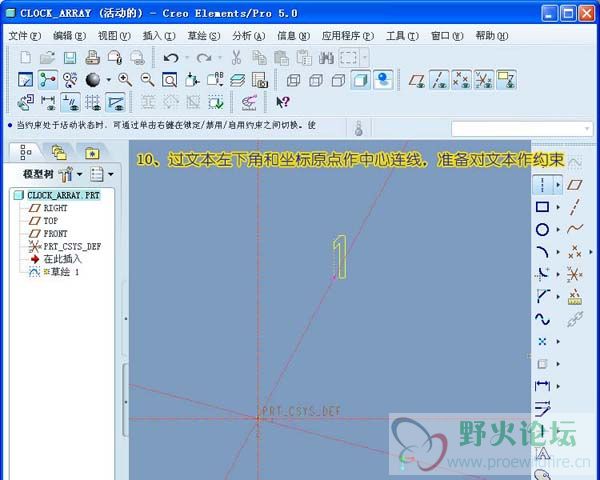Select the rectangle sketch tool
Viewport: 600px width, 480px height.
pos(542,207)
